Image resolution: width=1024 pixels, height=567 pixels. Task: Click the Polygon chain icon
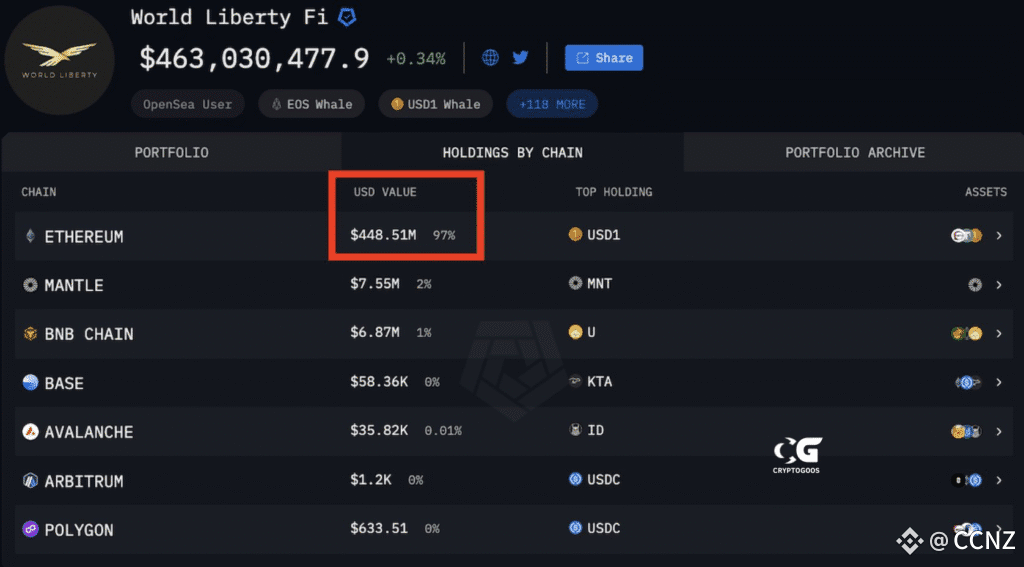click(30, 529)
